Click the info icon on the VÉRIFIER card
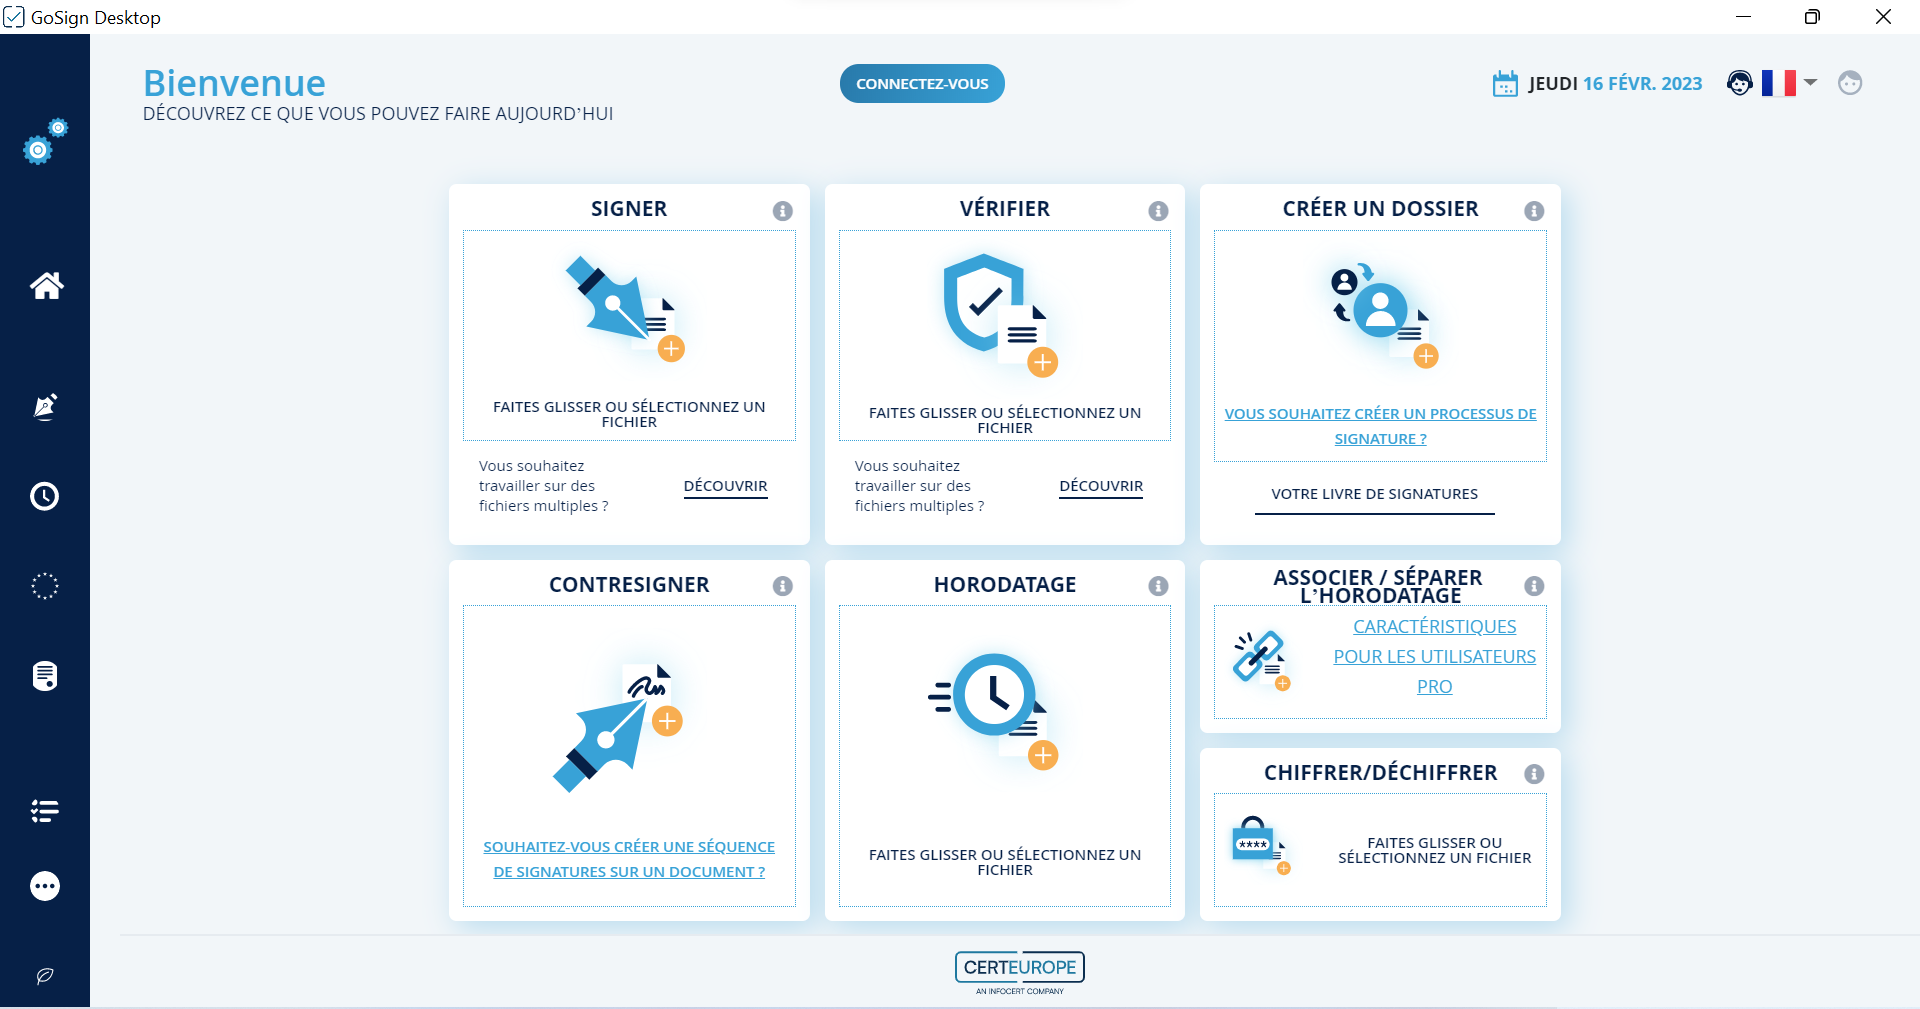The image size is (1920, 1009). tap(1159, 211)
